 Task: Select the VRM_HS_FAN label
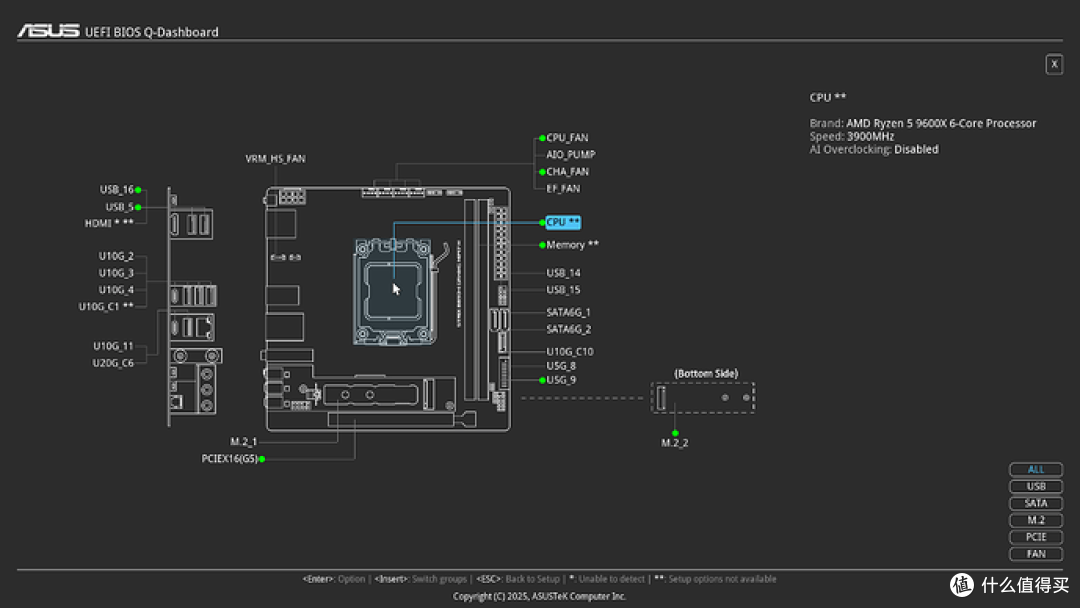pos(275,159)
